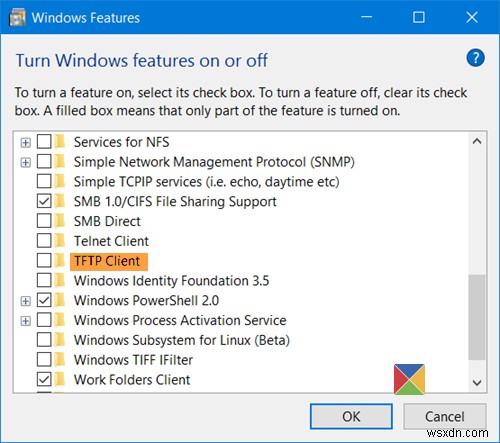Expand the Services for NFS node
The image size is (500, 443).
pos(25,143)
